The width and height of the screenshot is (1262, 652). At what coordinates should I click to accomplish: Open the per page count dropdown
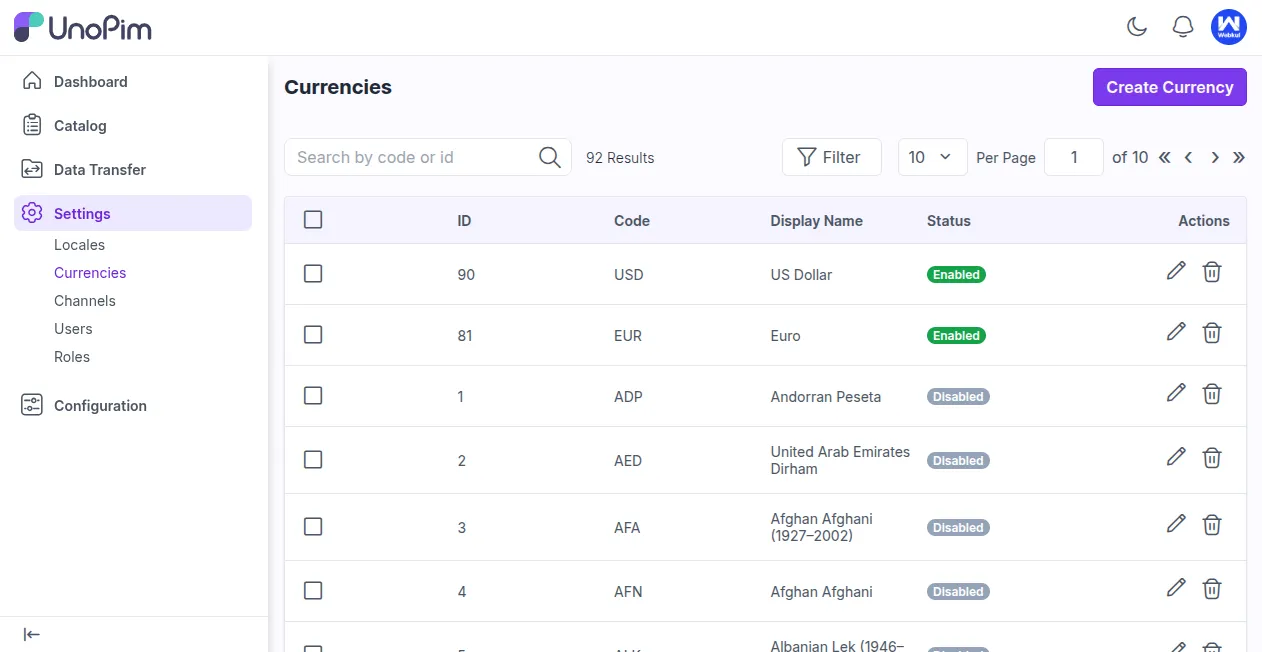point(932,157)
